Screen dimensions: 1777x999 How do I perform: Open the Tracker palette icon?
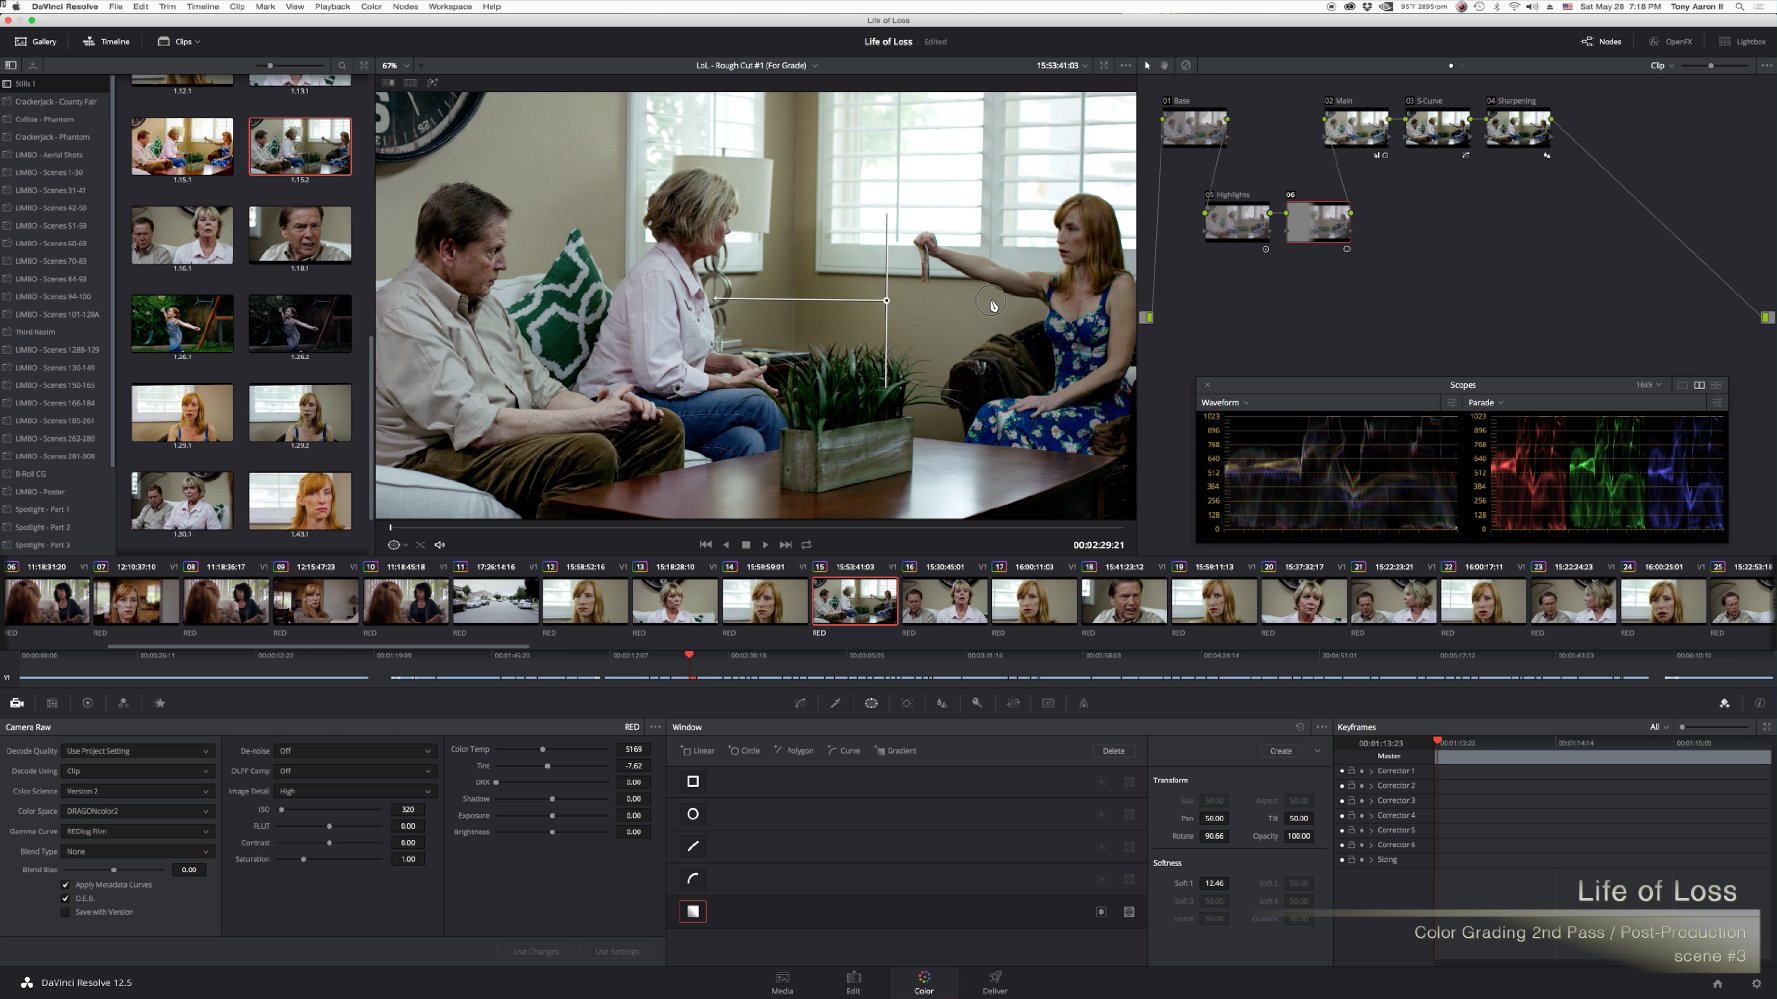[907, 703]
